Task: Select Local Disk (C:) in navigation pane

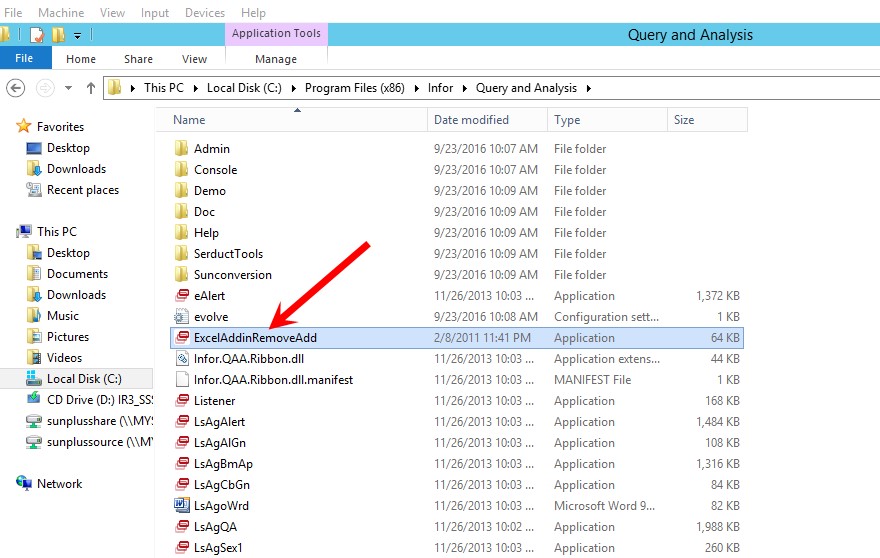Action: 84,379
